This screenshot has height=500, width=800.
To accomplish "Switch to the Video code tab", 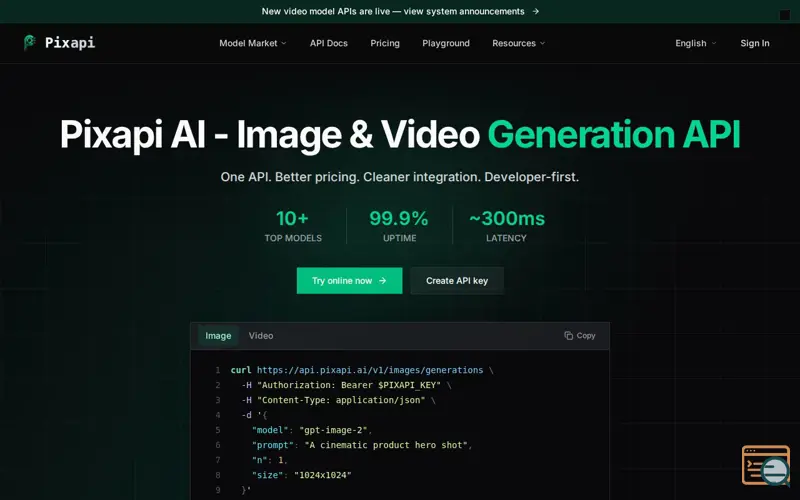I will 261,336.
